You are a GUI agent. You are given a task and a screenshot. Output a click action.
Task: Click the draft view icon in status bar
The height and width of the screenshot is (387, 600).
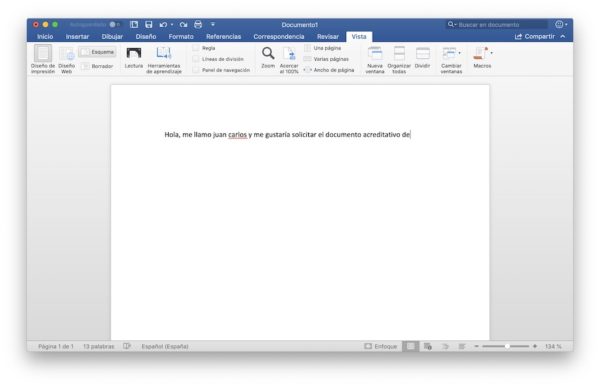click(x=462, y=346)
